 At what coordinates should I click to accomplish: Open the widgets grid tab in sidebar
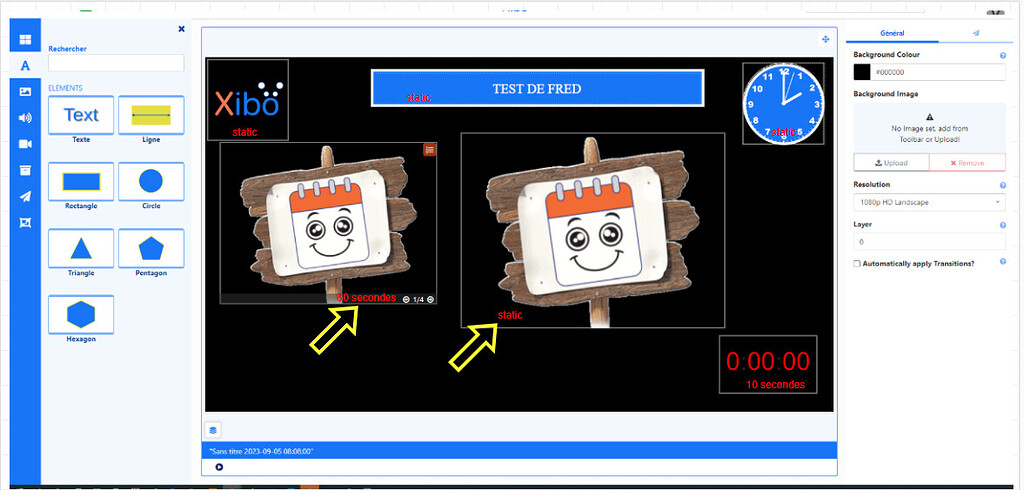click(25, 40)
